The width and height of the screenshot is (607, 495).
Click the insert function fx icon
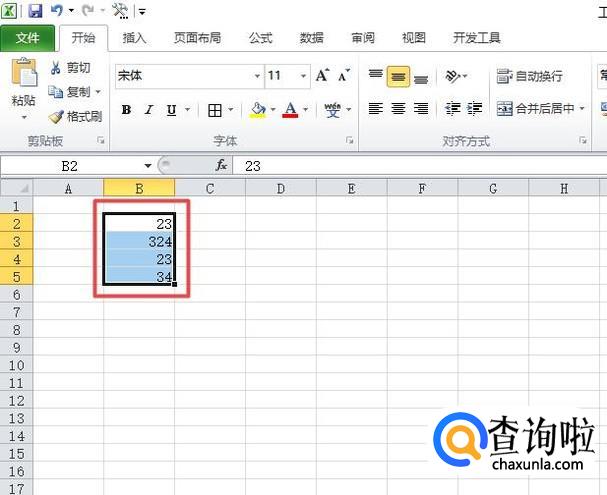click(x=221, y=166)
